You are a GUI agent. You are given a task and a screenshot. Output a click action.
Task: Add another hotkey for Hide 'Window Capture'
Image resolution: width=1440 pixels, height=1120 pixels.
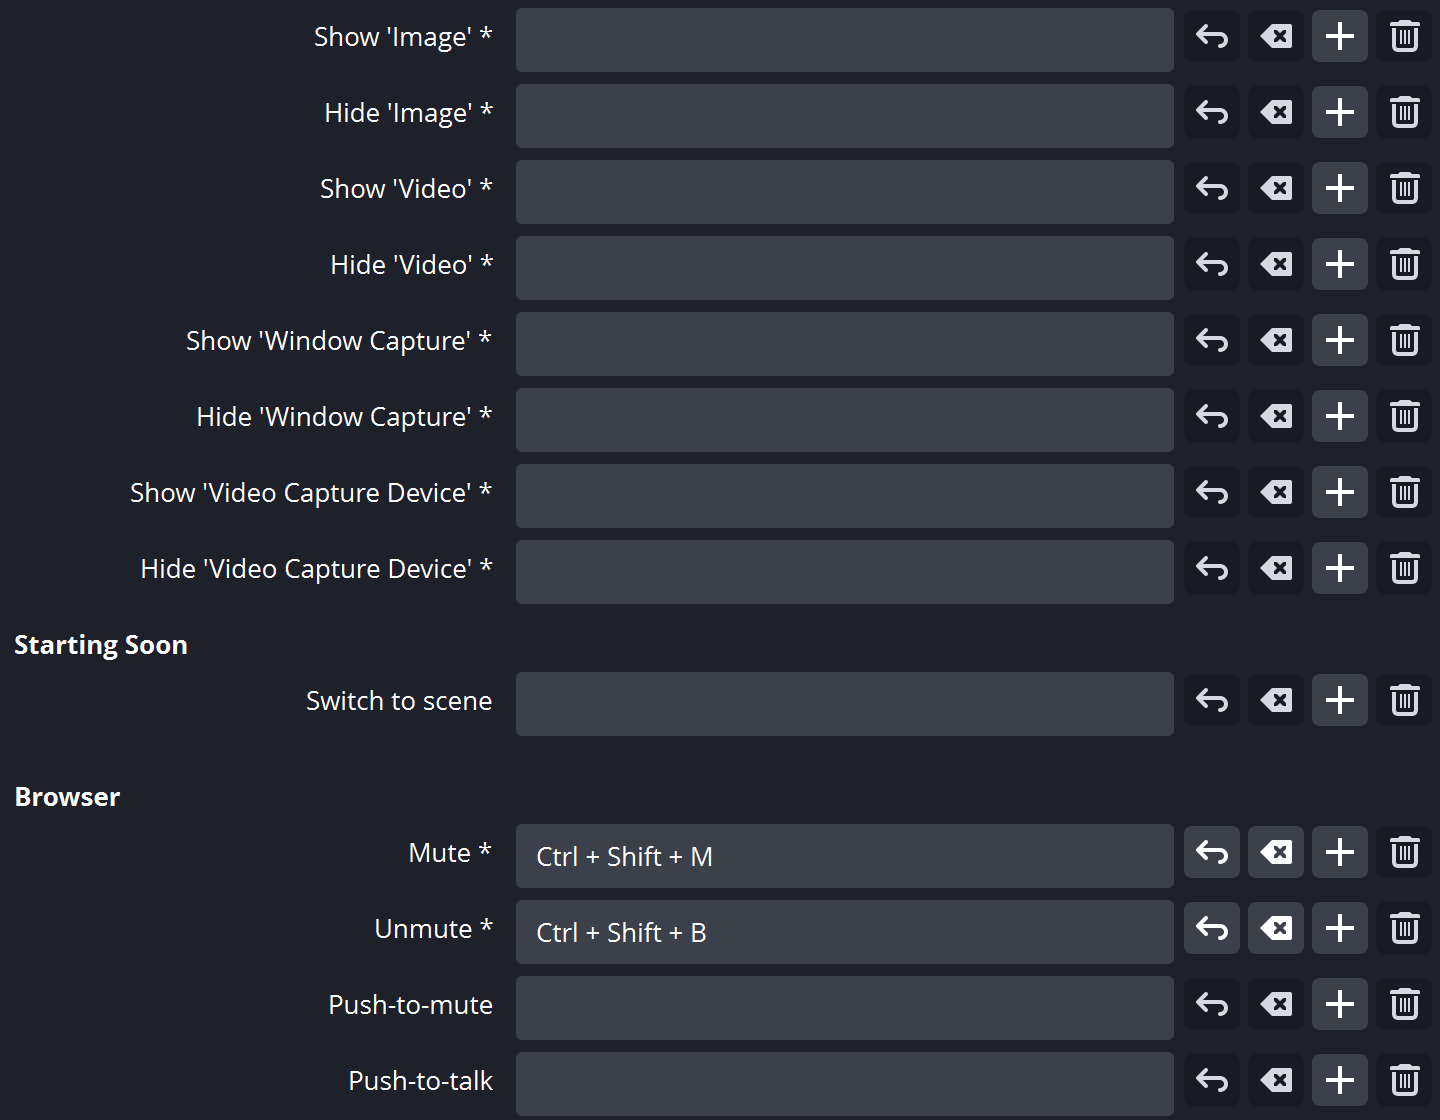1339,416
